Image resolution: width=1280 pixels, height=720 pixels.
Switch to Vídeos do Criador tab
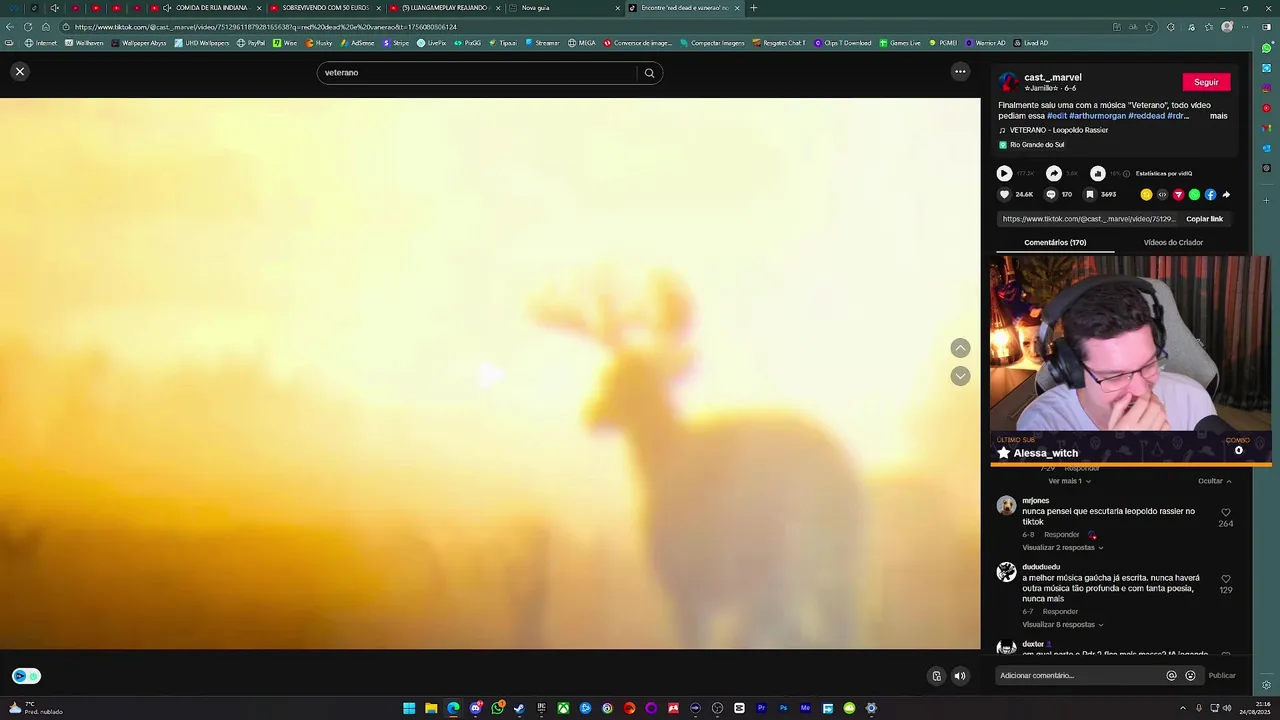(x=1173, y=243)
